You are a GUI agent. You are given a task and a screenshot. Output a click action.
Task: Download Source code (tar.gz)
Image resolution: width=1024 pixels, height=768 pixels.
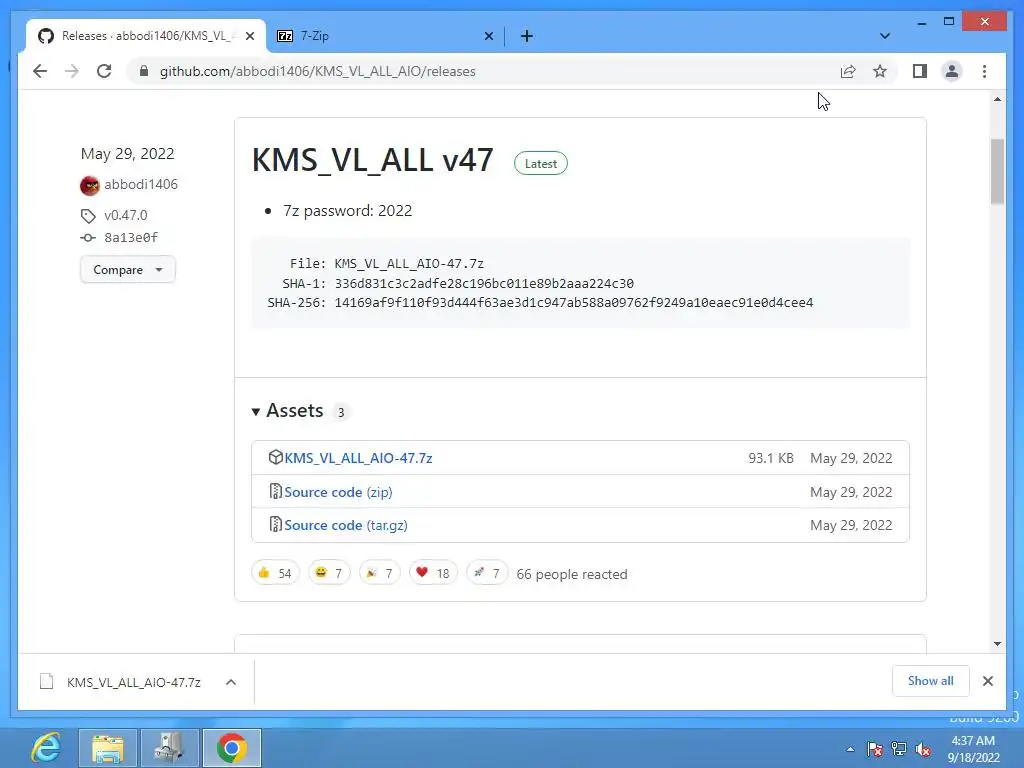tap(345, 525)
